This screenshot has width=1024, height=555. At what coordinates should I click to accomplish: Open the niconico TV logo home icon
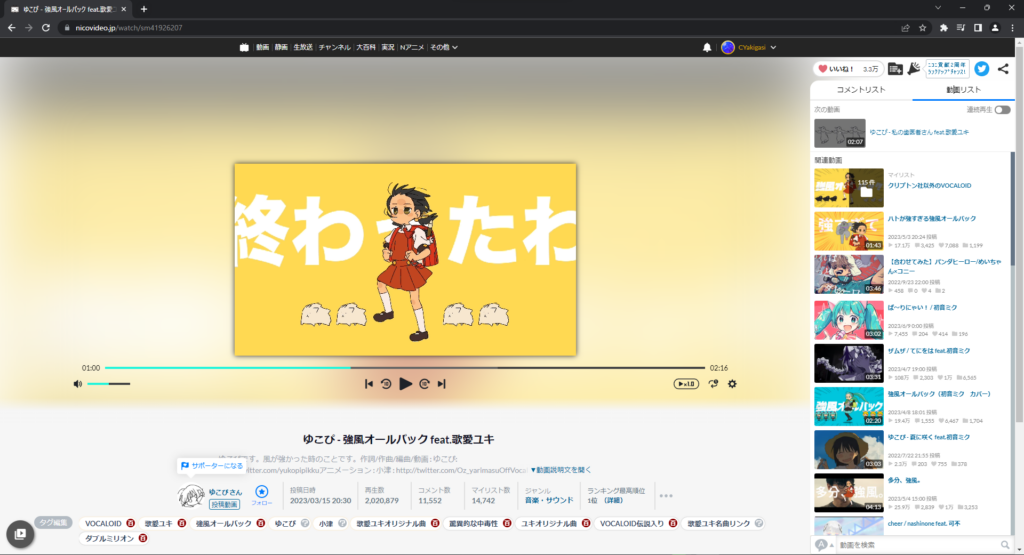click(x=244, y=47)
